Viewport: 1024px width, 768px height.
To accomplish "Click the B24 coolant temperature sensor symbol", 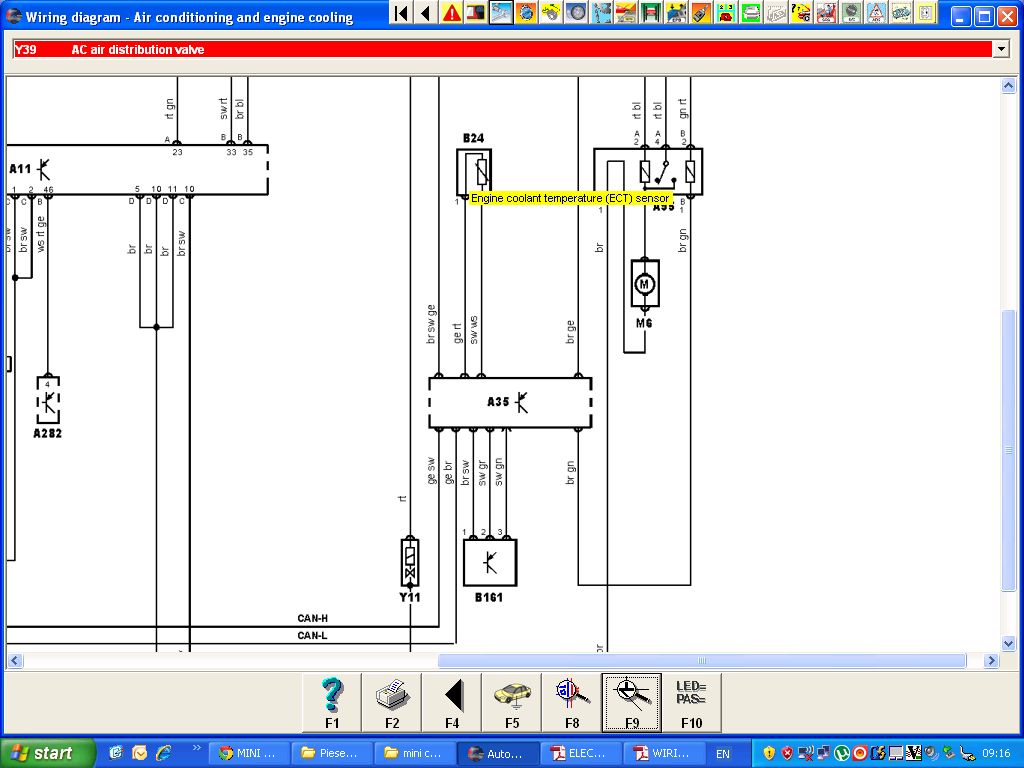I will tap(474, 172).
